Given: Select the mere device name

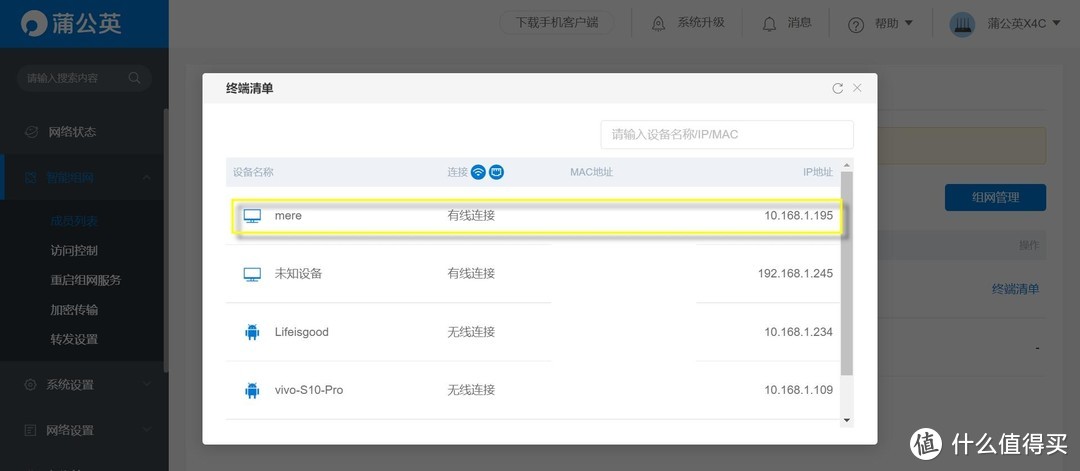Looking at the screenshot, I should (x=289, y=216).
